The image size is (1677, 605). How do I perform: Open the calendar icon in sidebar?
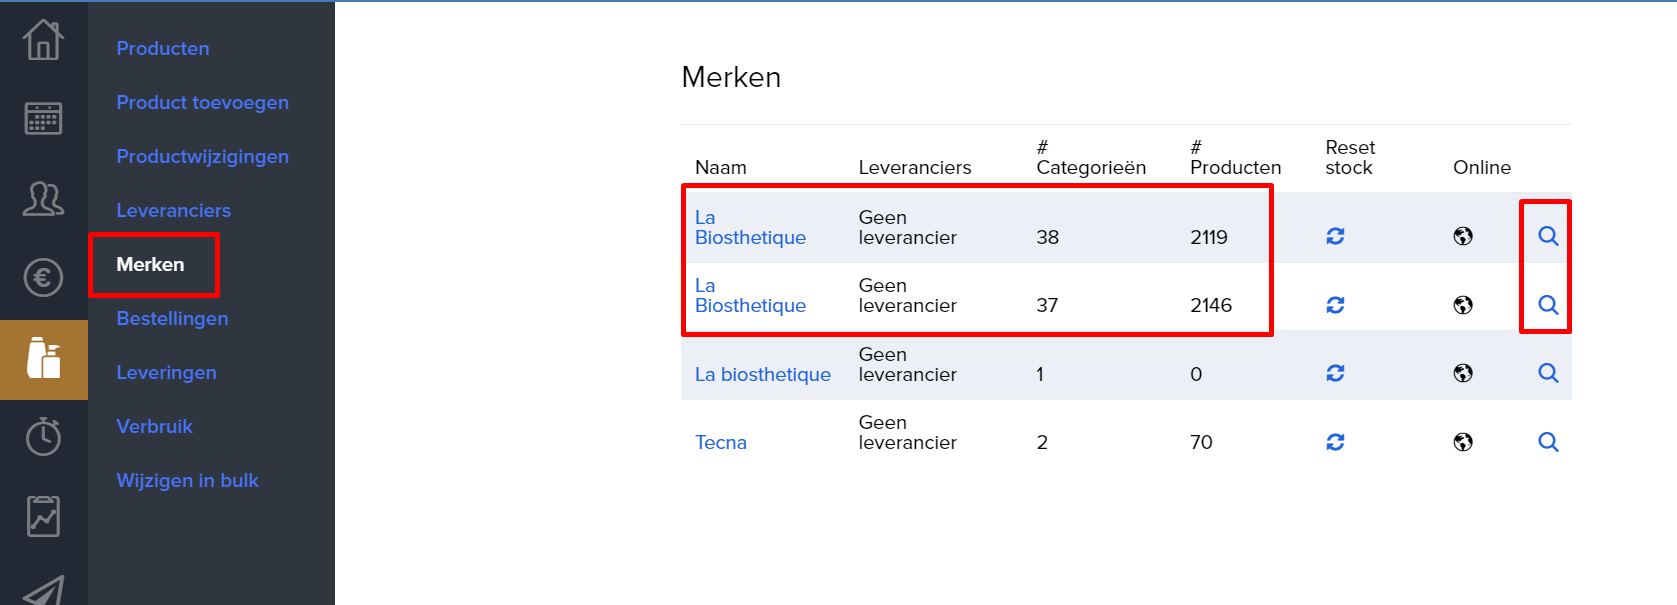pyautogui.click(x=43, y=118)
